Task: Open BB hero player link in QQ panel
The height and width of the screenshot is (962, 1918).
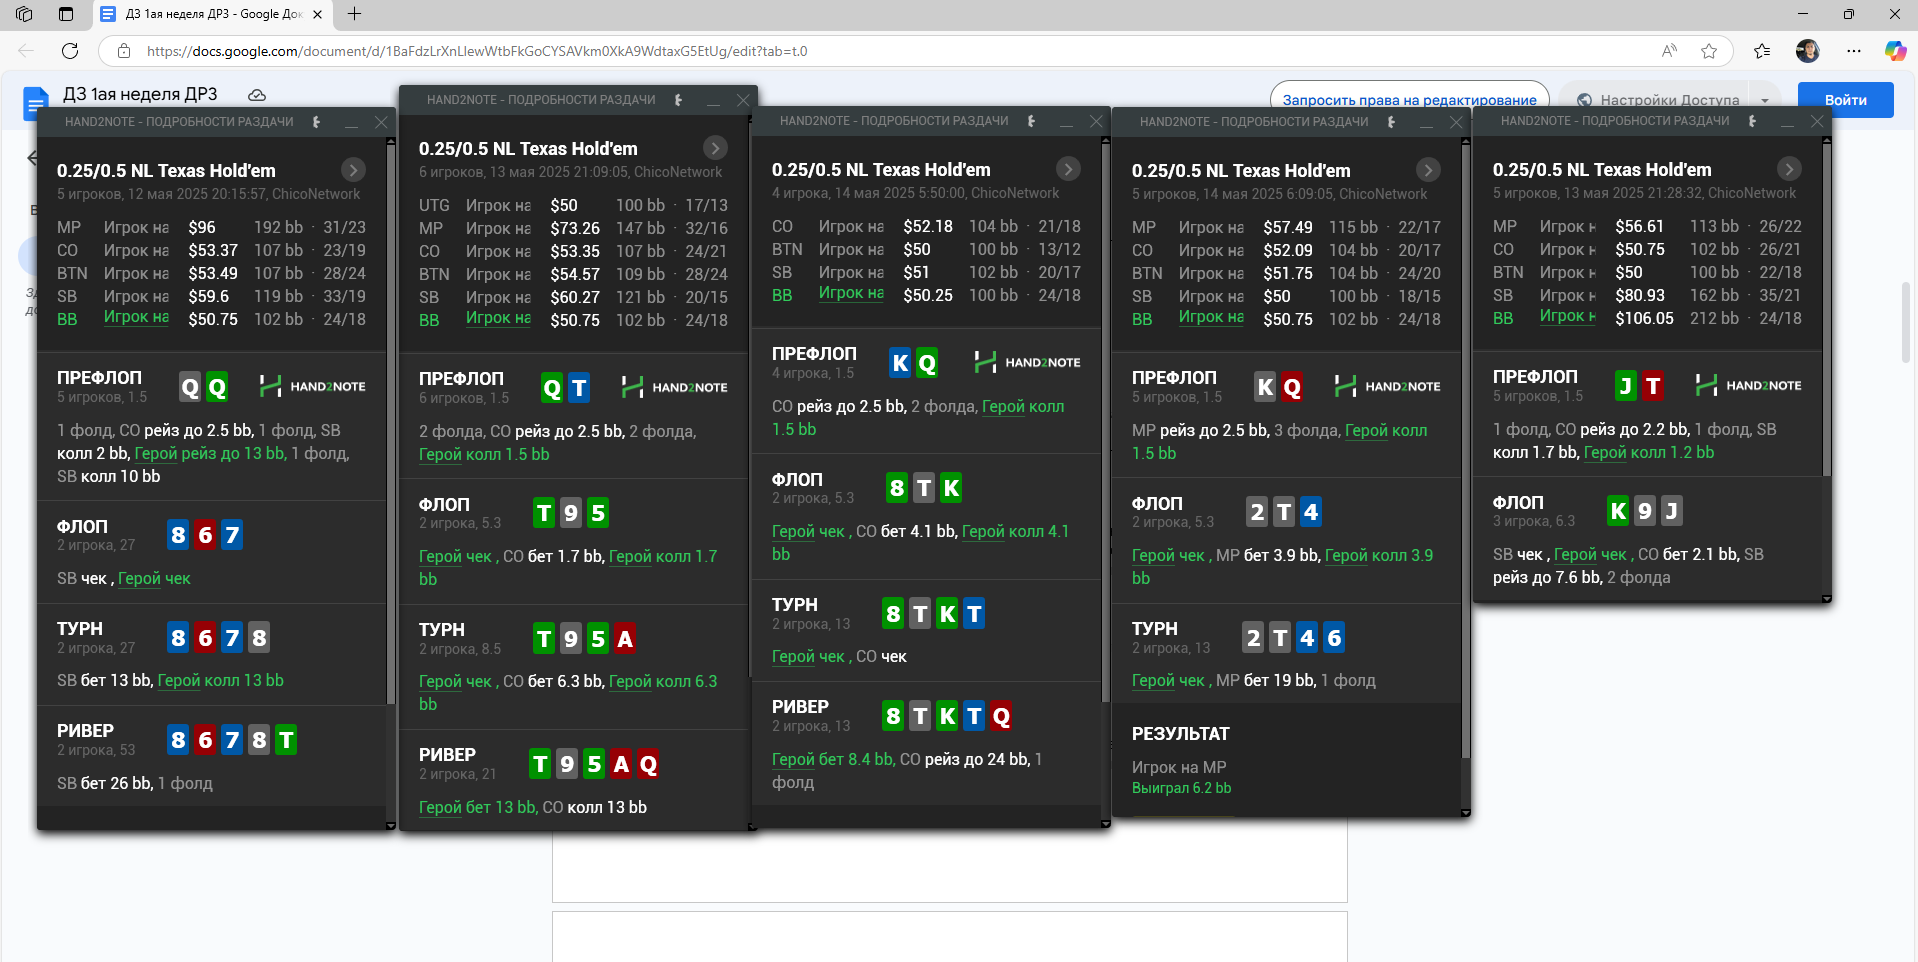Action: coord(137,317)
